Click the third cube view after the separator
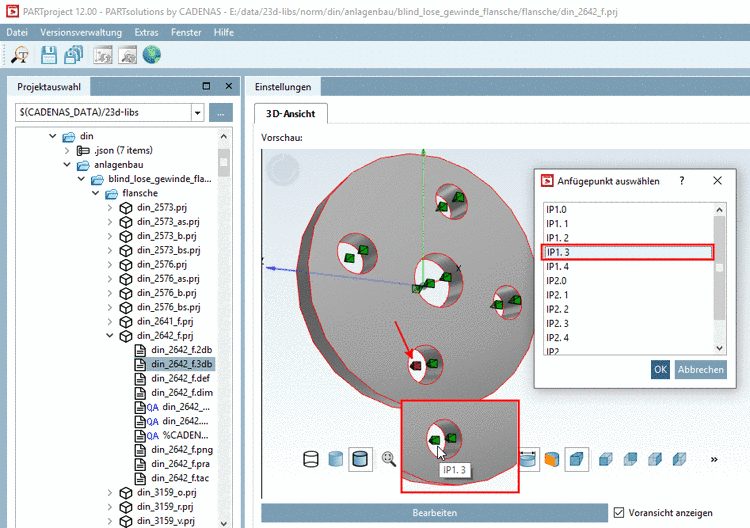 coord(655,460)
